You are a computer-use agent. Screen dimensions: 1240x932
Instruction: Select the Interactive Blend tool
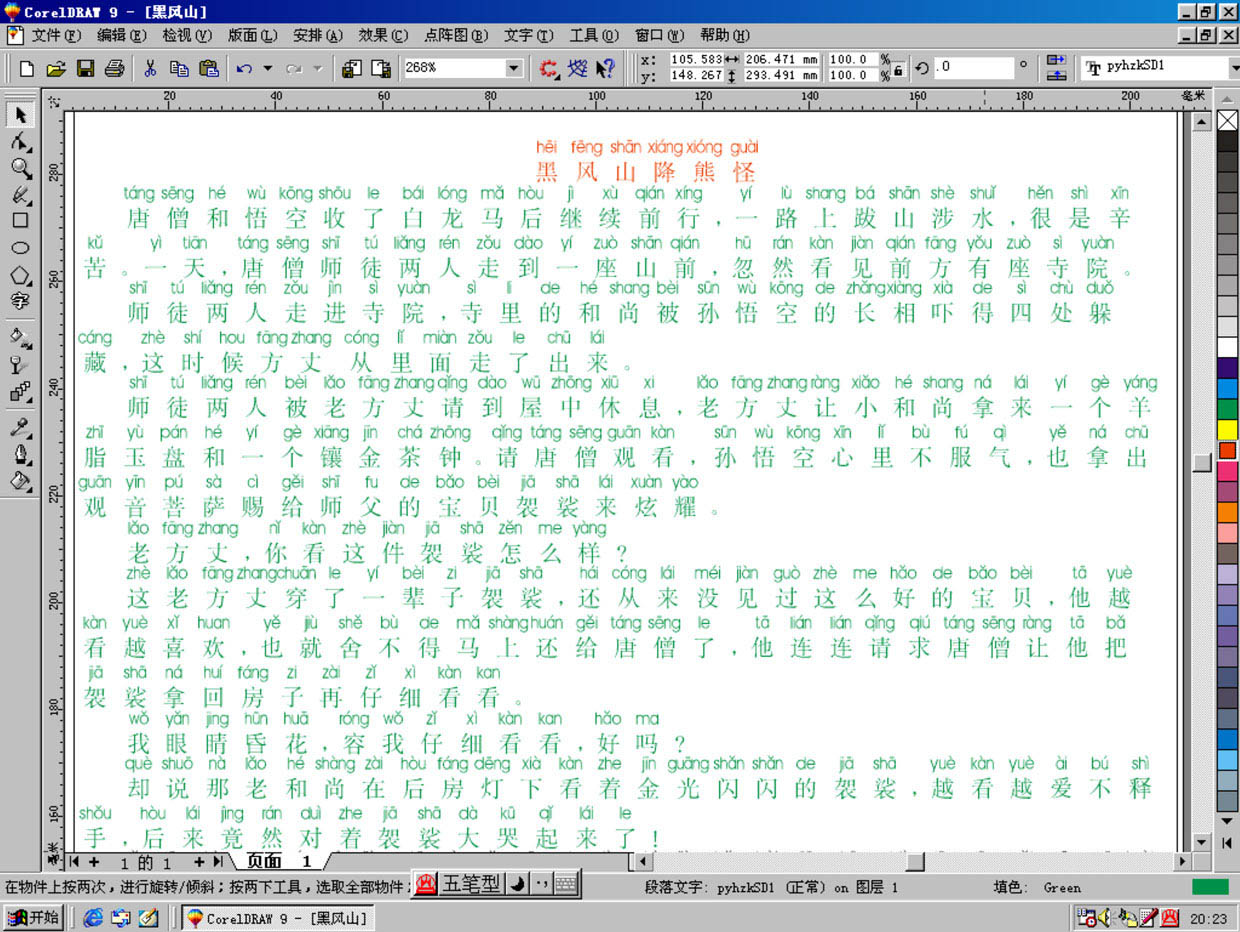click(20, 392)
